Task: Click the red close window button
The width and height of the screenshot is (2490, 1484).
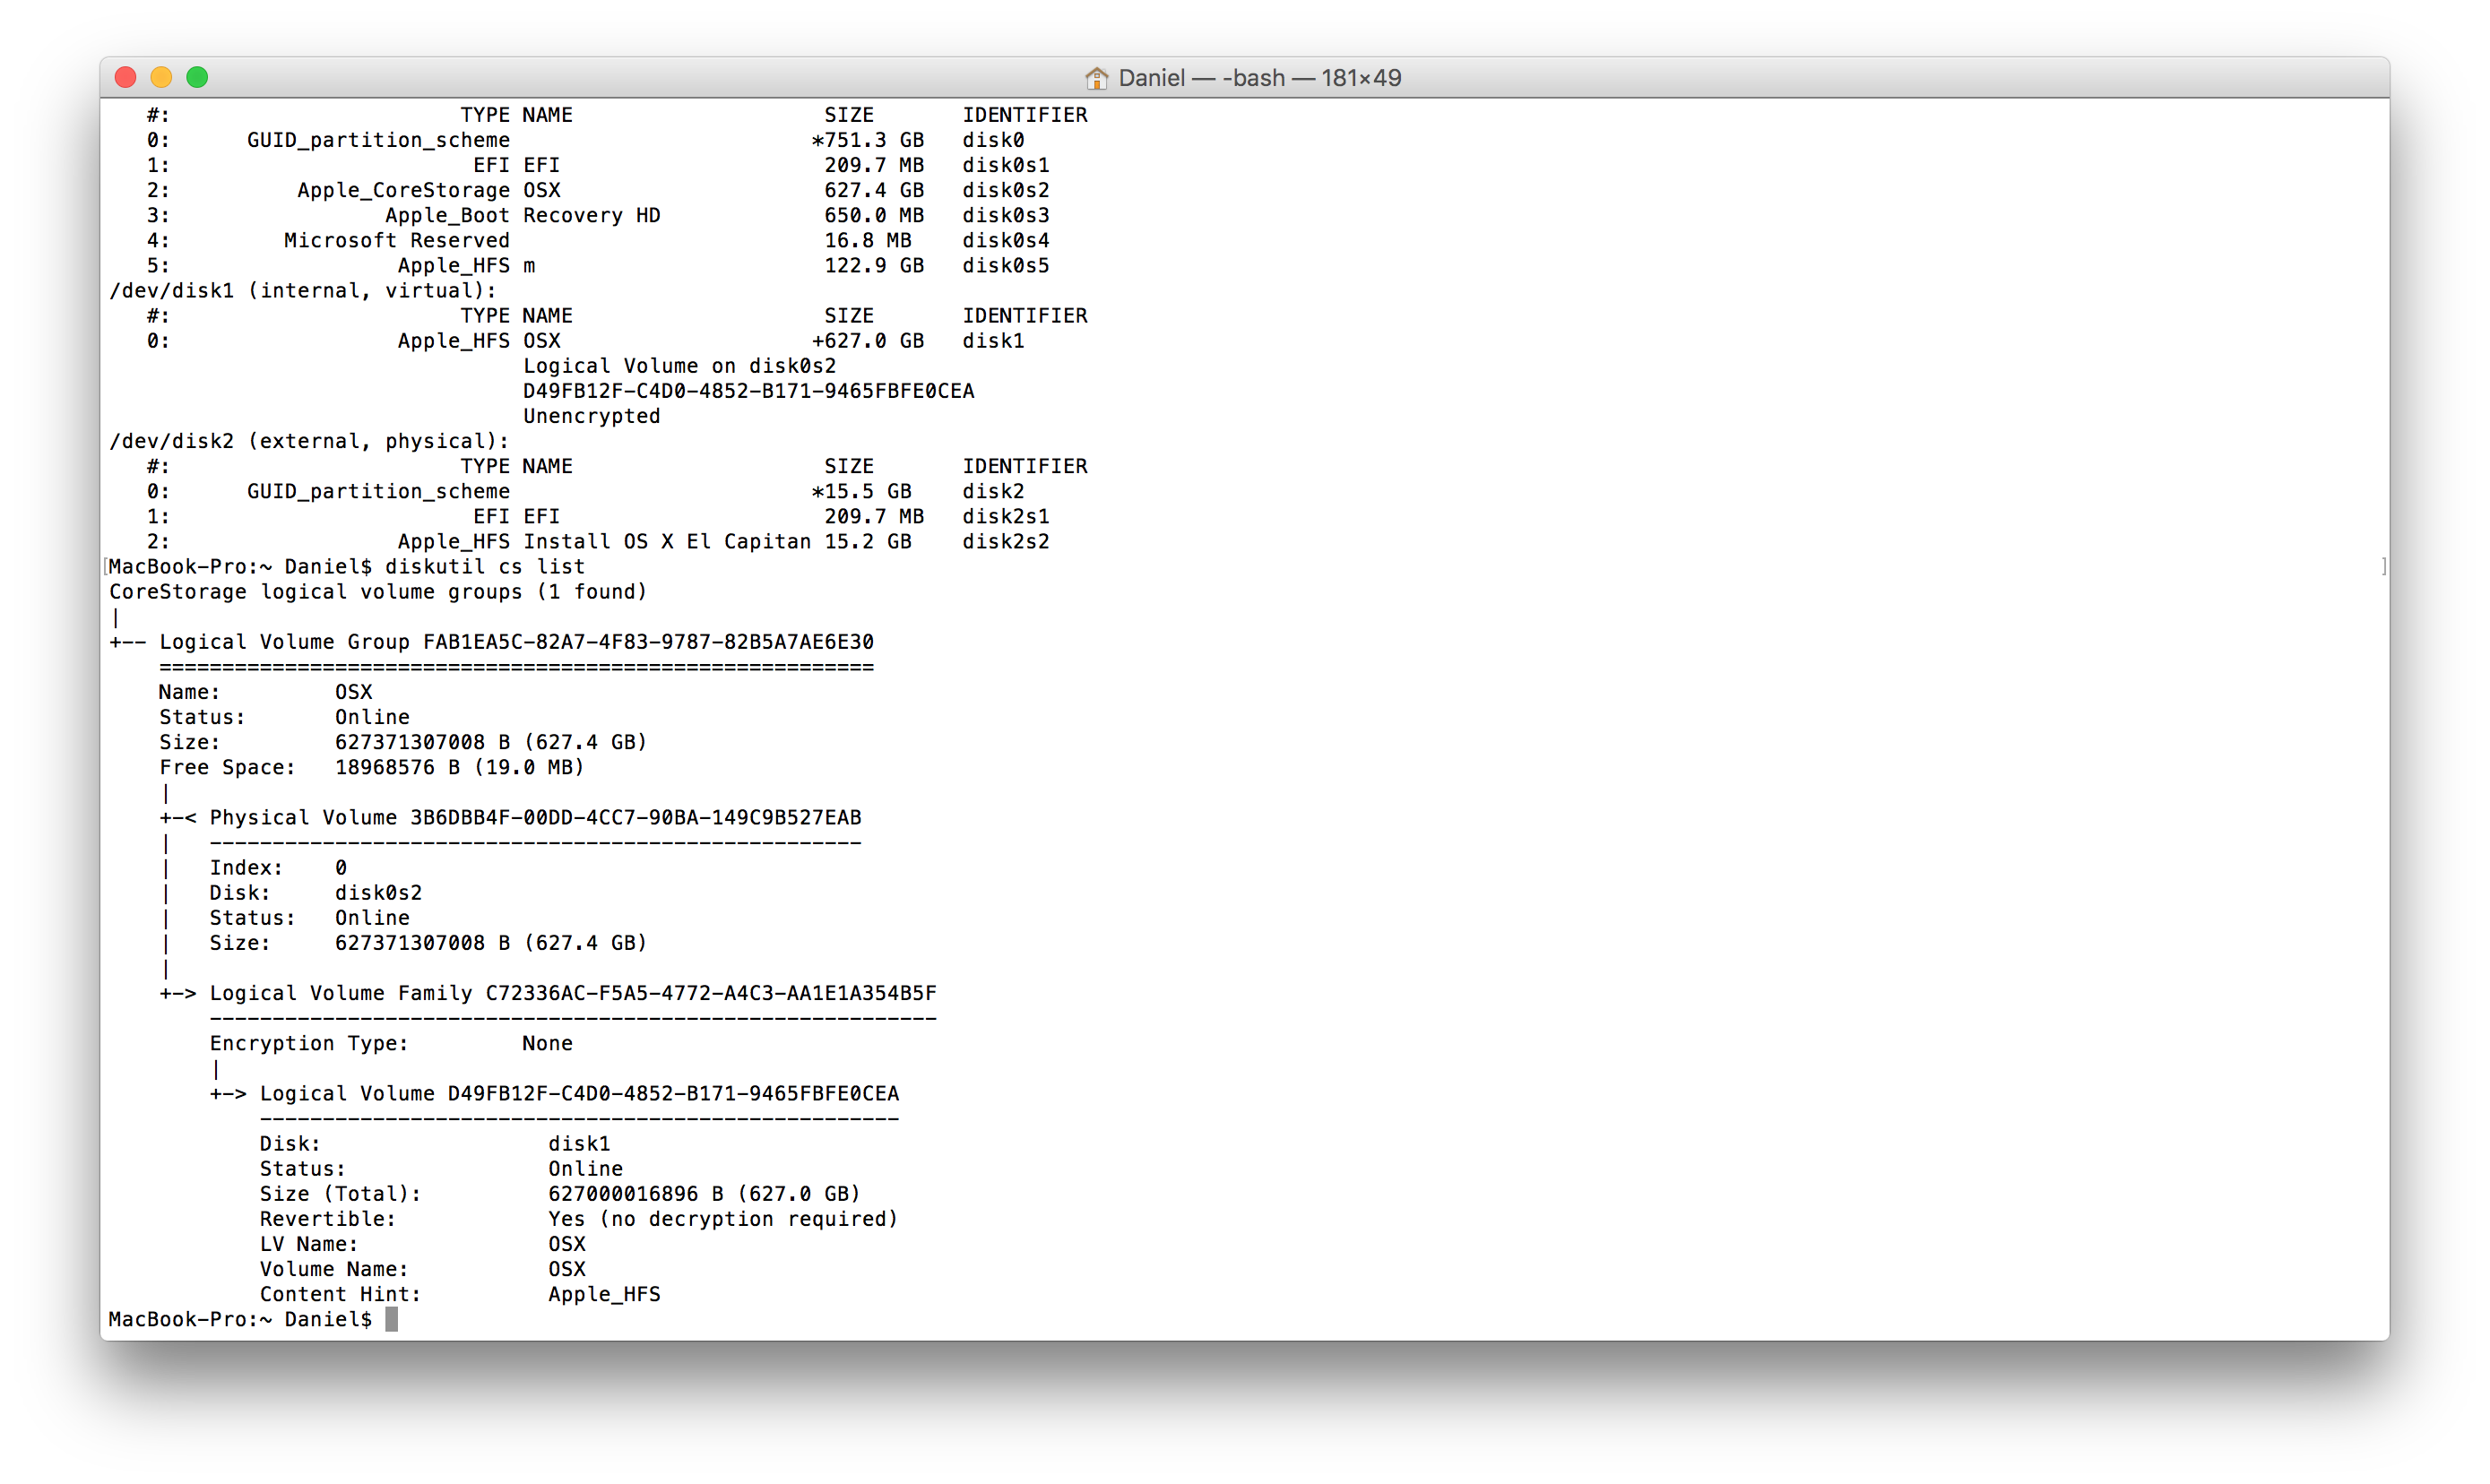Action: tap(126, 77)
